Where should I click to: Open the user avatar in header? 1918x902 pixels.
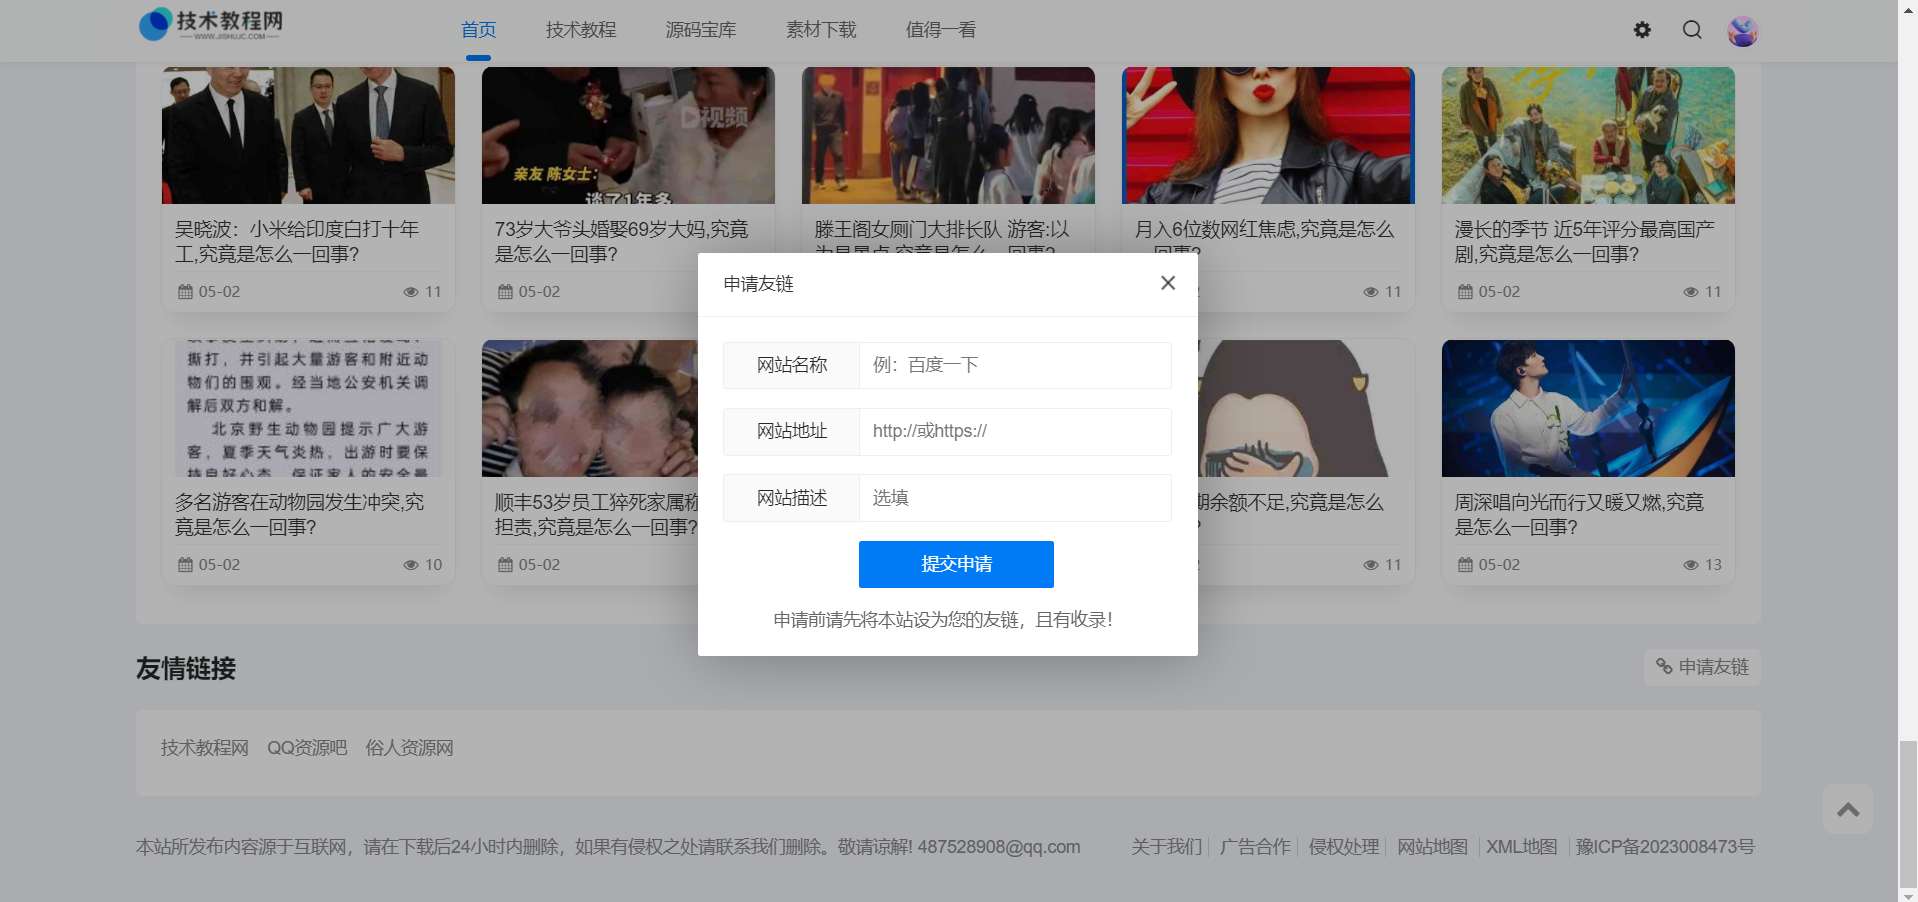point(1743,31)
